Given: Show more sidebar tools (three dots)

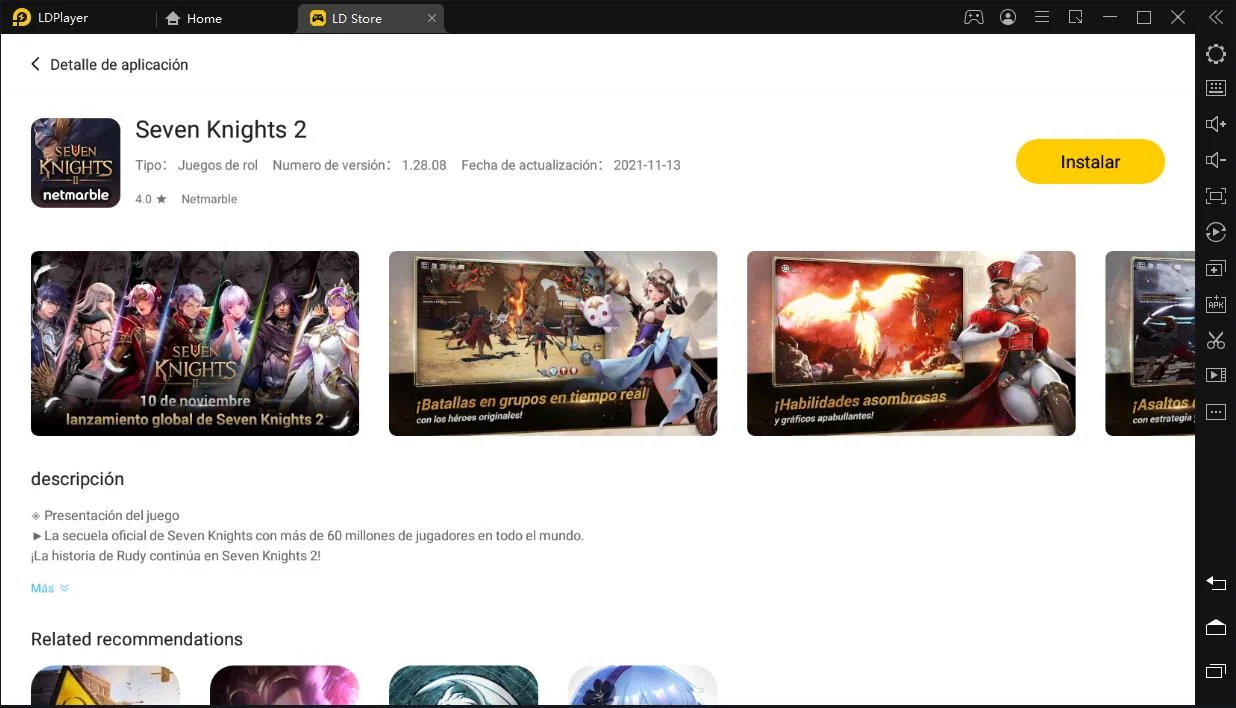Looking at the screenshot, I should click(1216, 411).
